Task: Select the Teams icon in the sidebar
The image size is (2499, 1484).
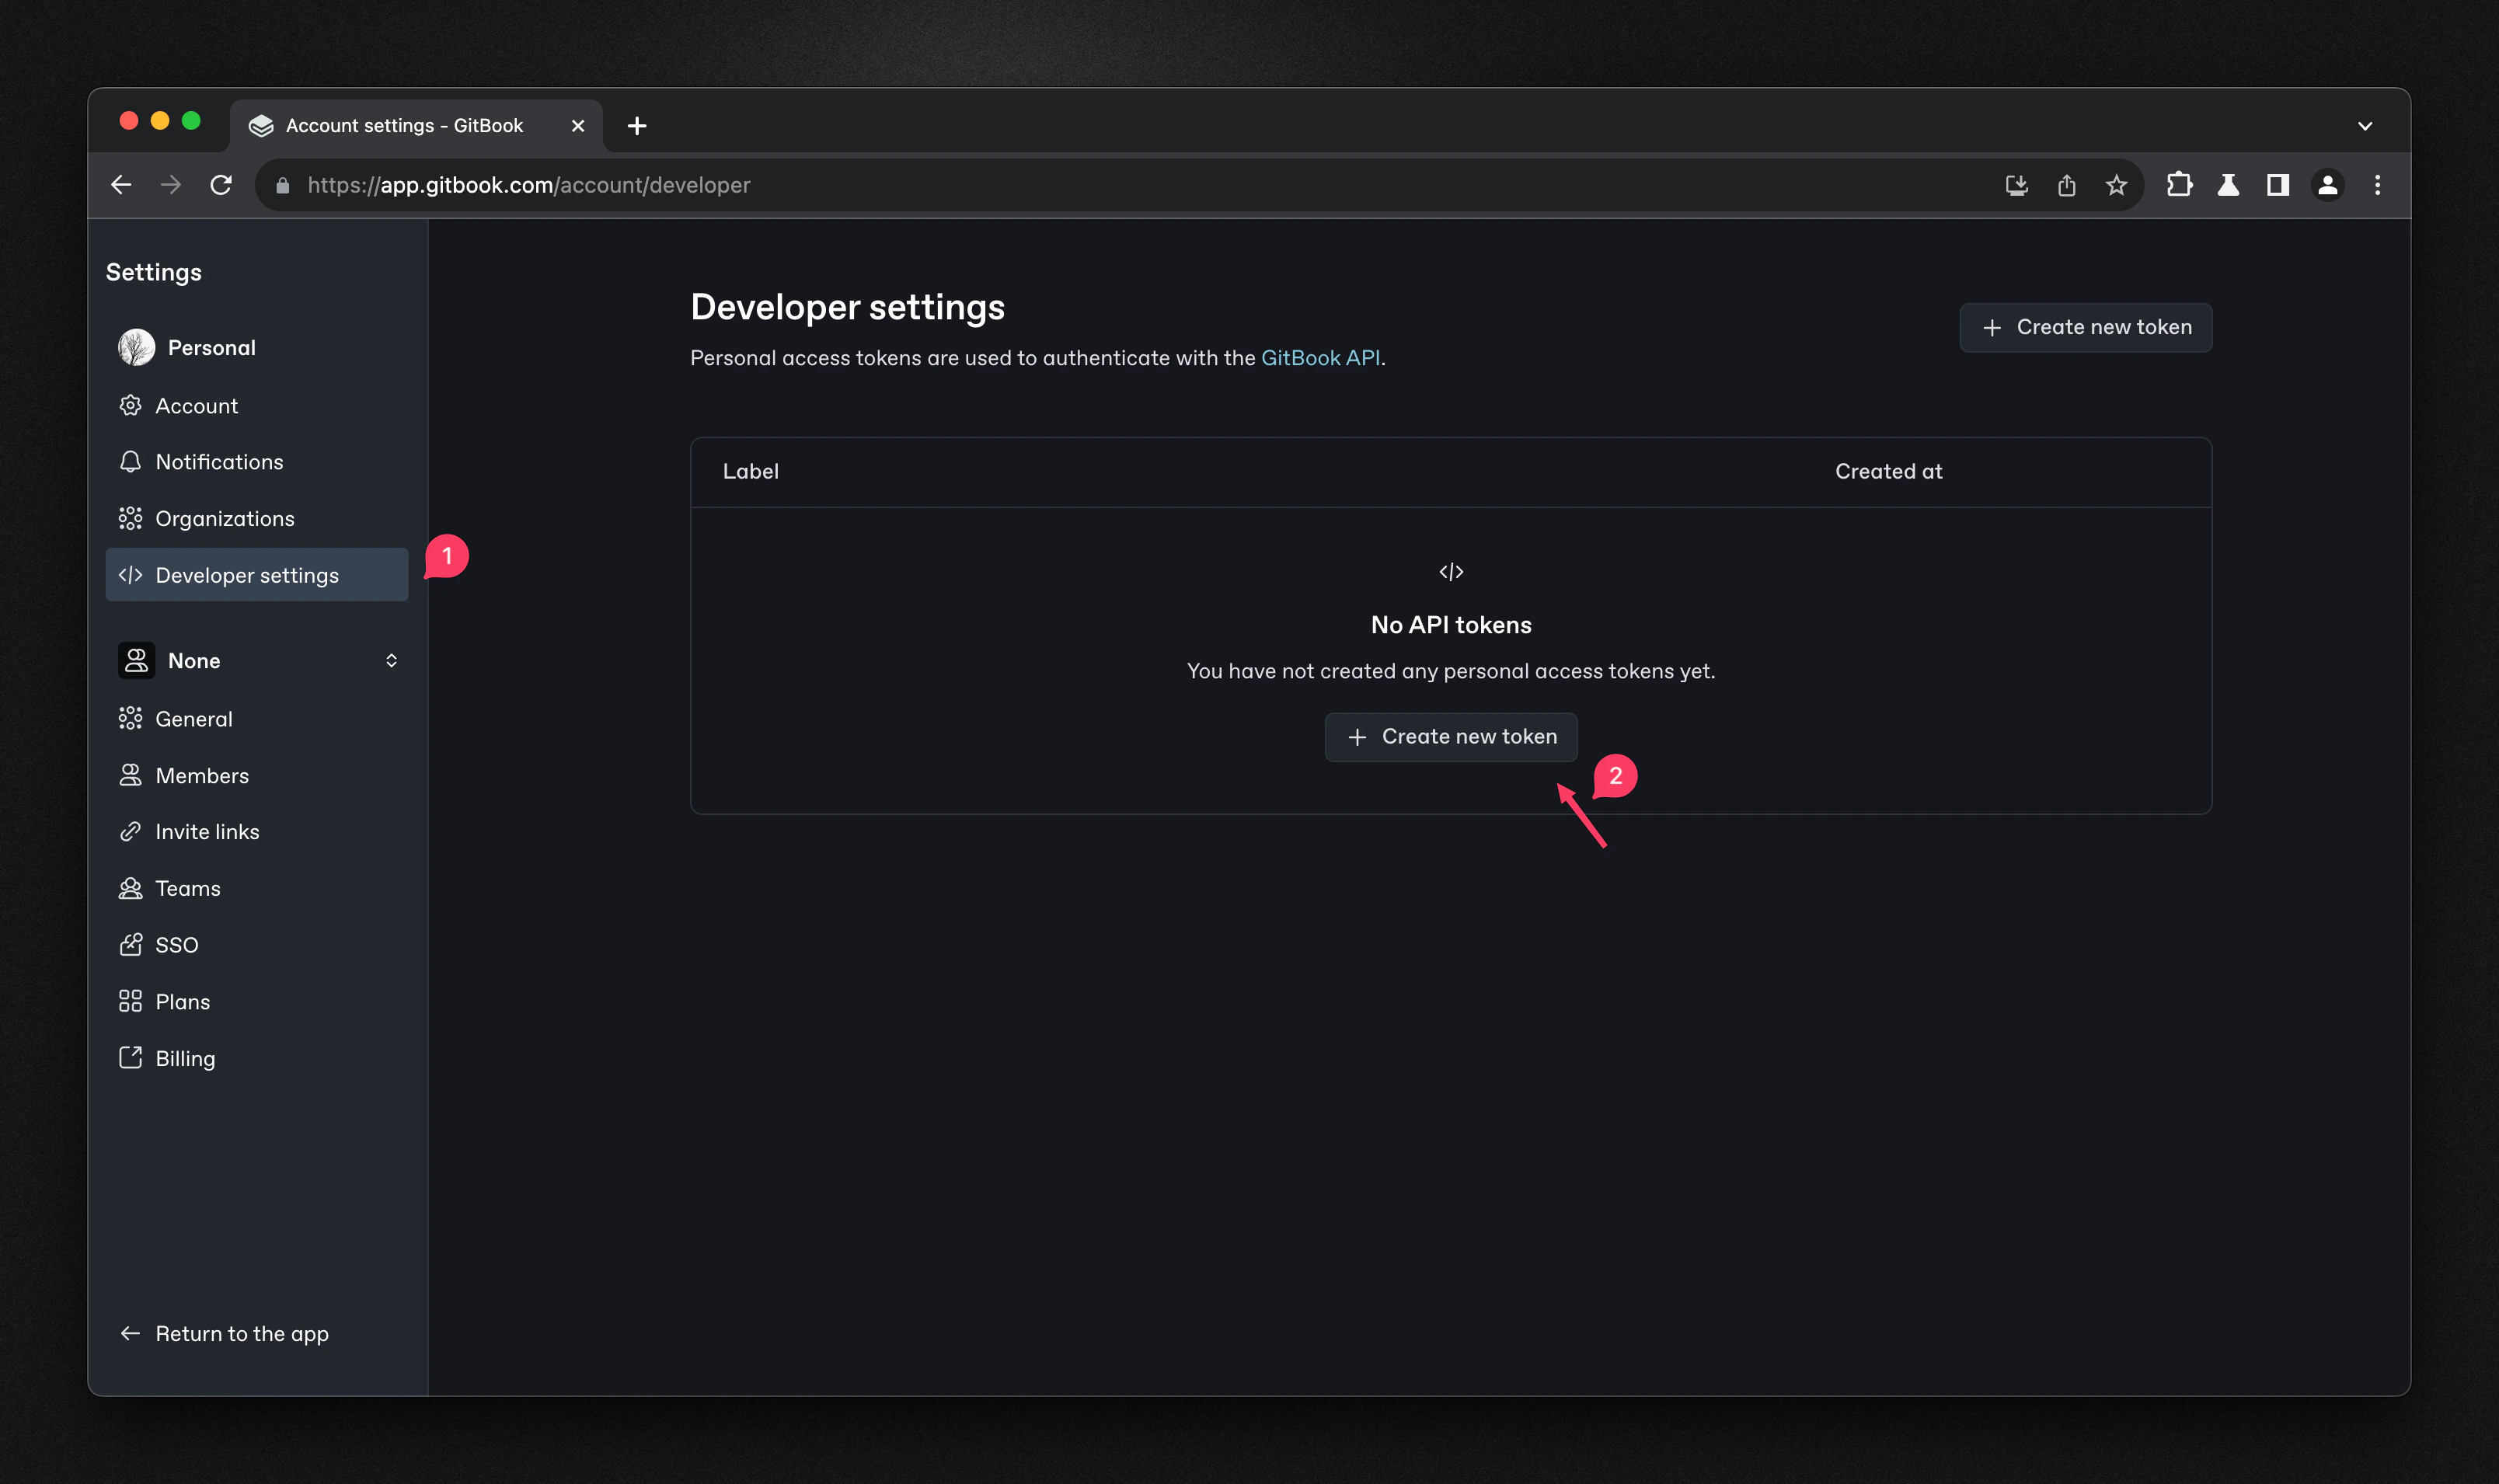Action: pos(132,888)
